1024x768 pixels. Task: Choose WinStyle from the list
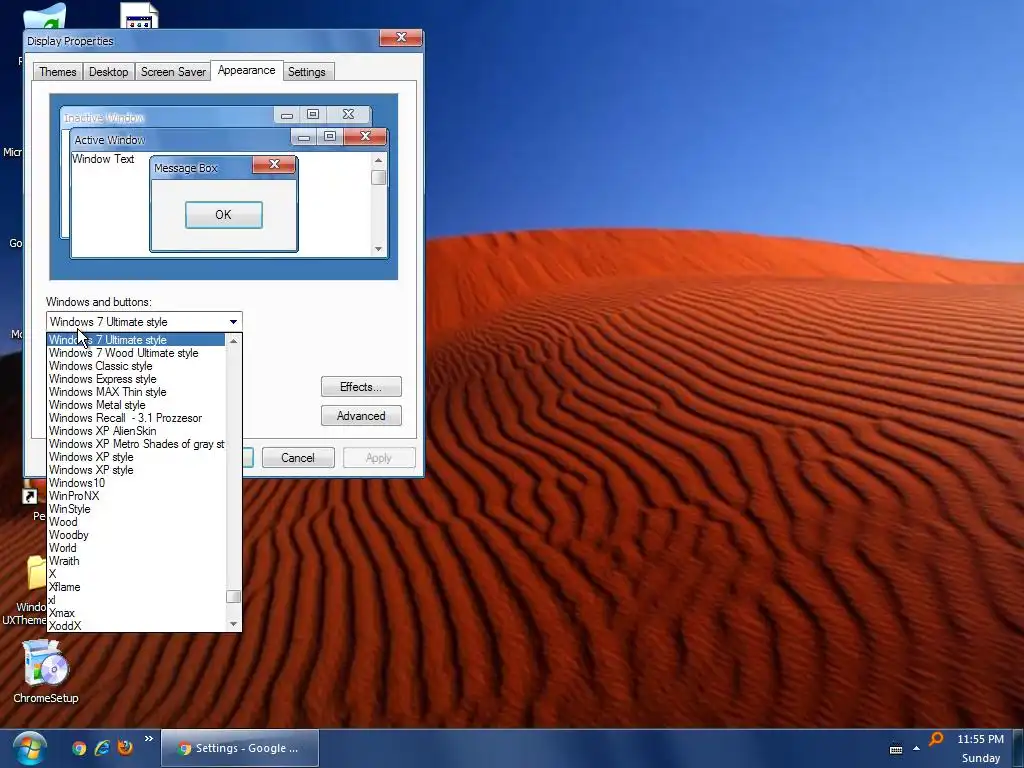click(136, 509)
